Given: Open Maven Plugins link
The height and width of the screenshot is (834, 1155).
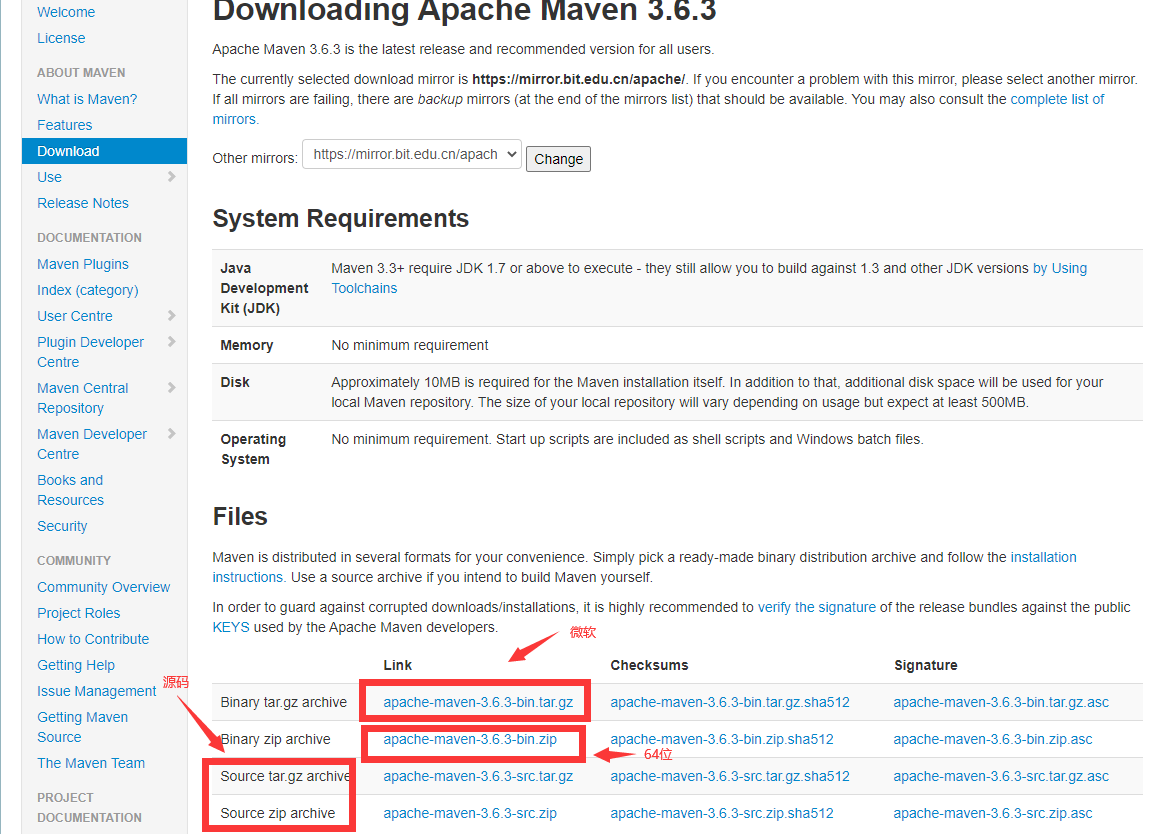Looking at the screenshot, I should (x=82, y=264).
